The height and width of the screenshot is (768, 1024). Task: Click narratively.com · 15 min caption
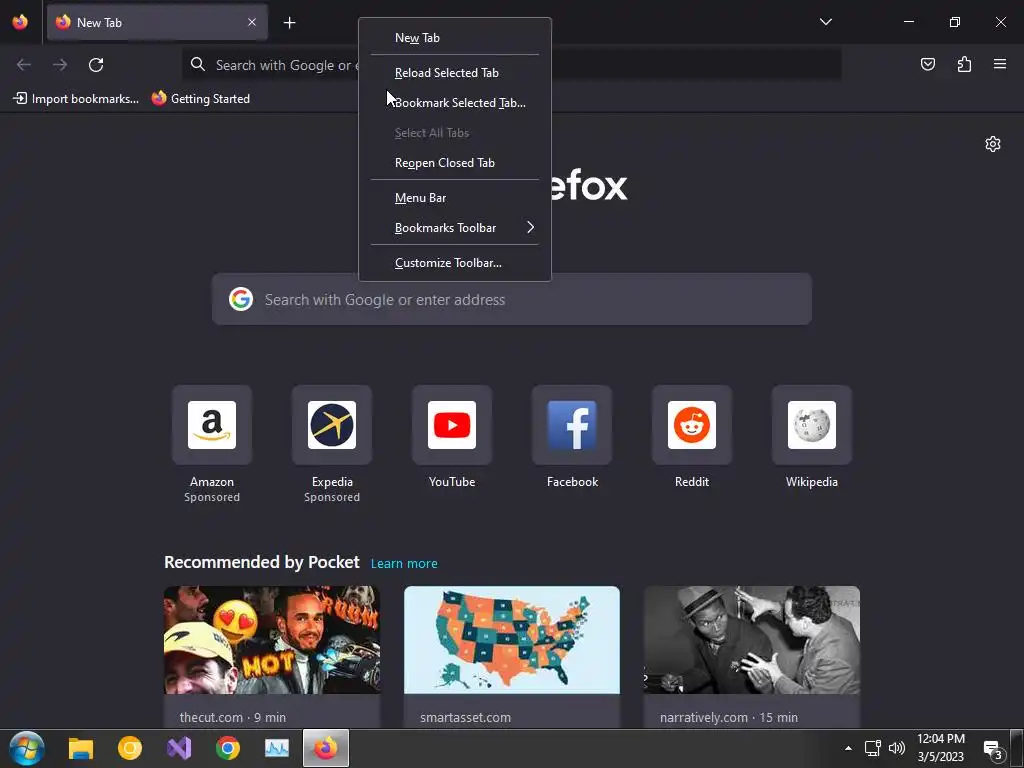pos(729,717)
